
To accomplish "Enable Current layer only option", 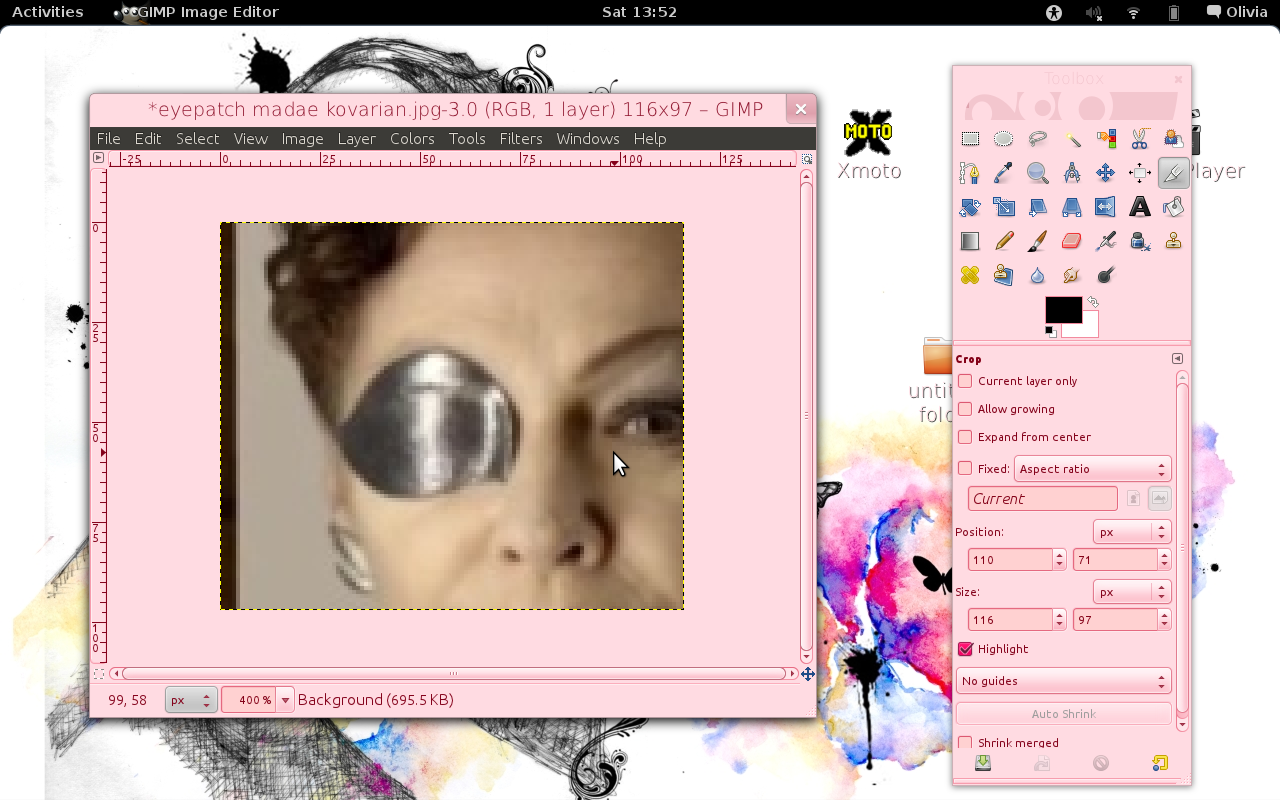I will (965, 381).
